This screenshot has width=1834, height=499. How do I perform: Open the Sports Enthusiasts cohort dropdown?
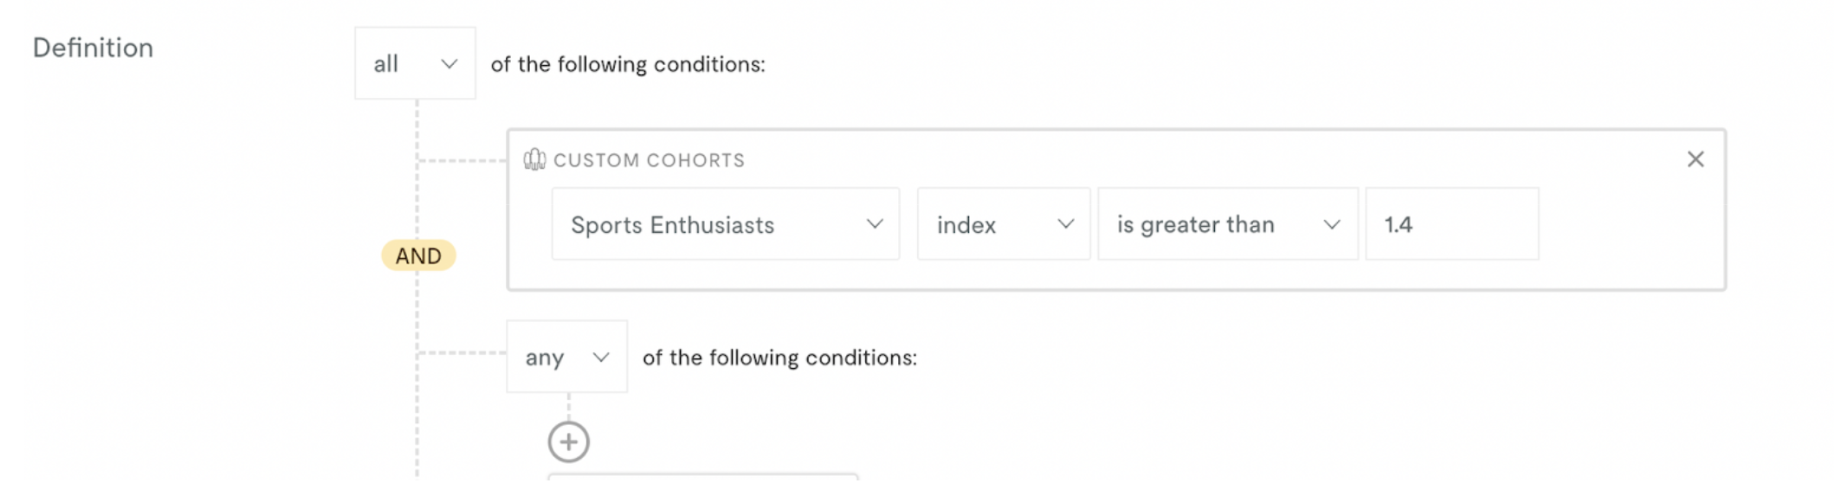click(x=726, y=224)
